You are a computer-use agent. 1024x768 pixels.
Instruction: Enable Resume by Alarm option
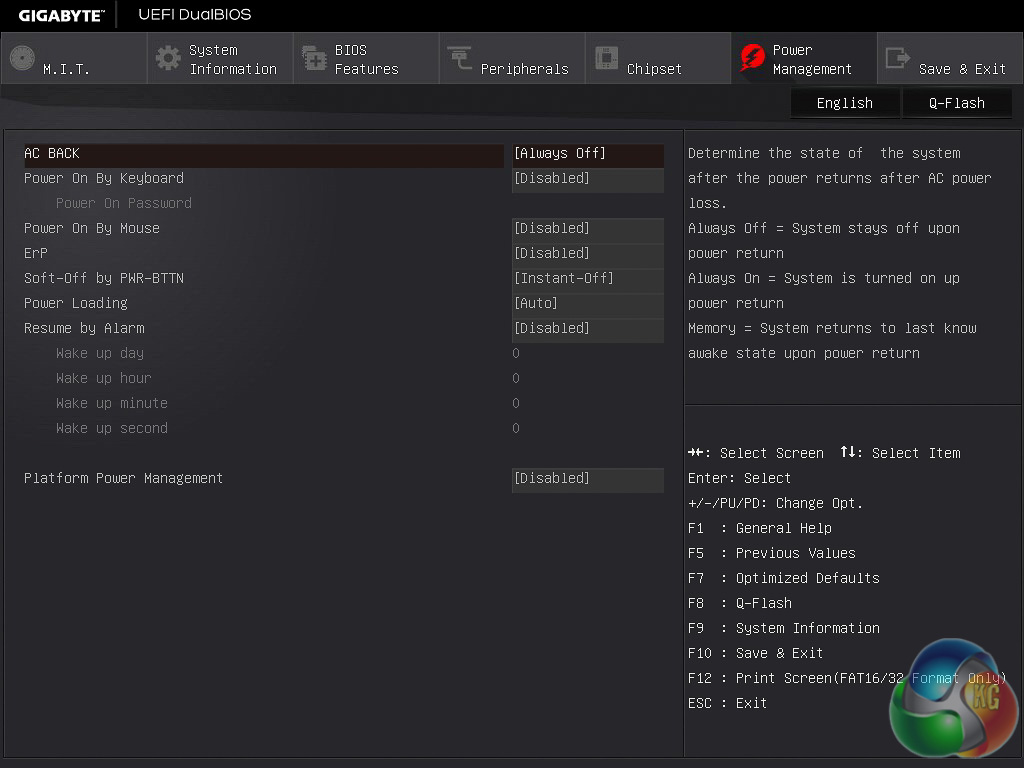[587, 329]
